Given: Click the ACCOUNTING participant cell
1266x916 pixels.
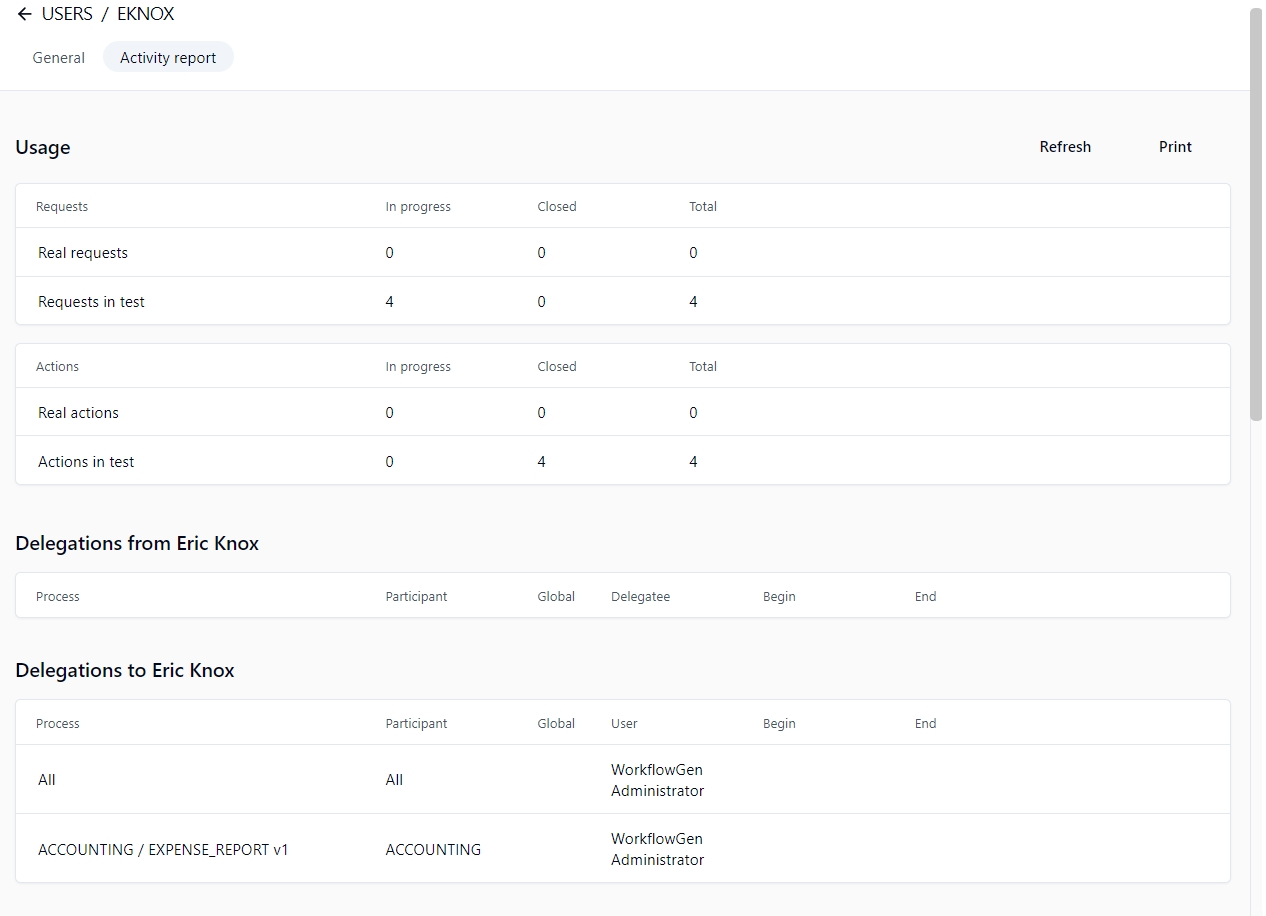Looking at the screenshot, I should [x=433, y=850].
